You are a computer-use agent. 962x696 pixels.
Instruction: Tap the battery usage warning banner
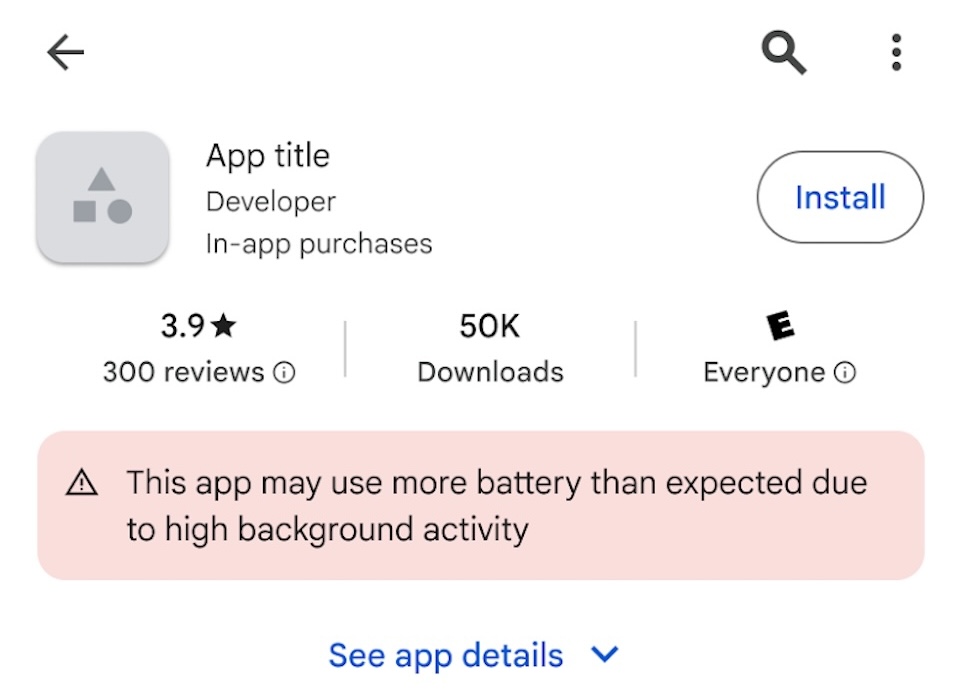coord(480,505)
